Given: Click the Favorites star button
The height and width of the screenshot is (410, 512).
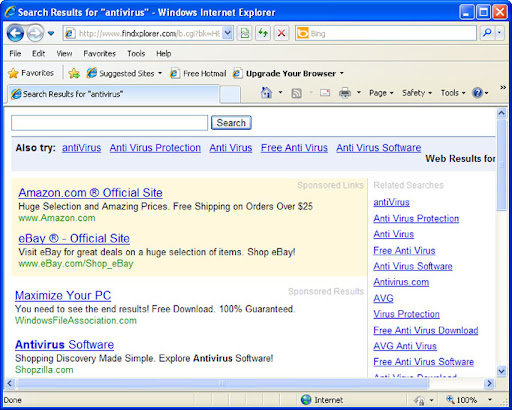Looking at the screenshot, I should click(x=31, y=73).
